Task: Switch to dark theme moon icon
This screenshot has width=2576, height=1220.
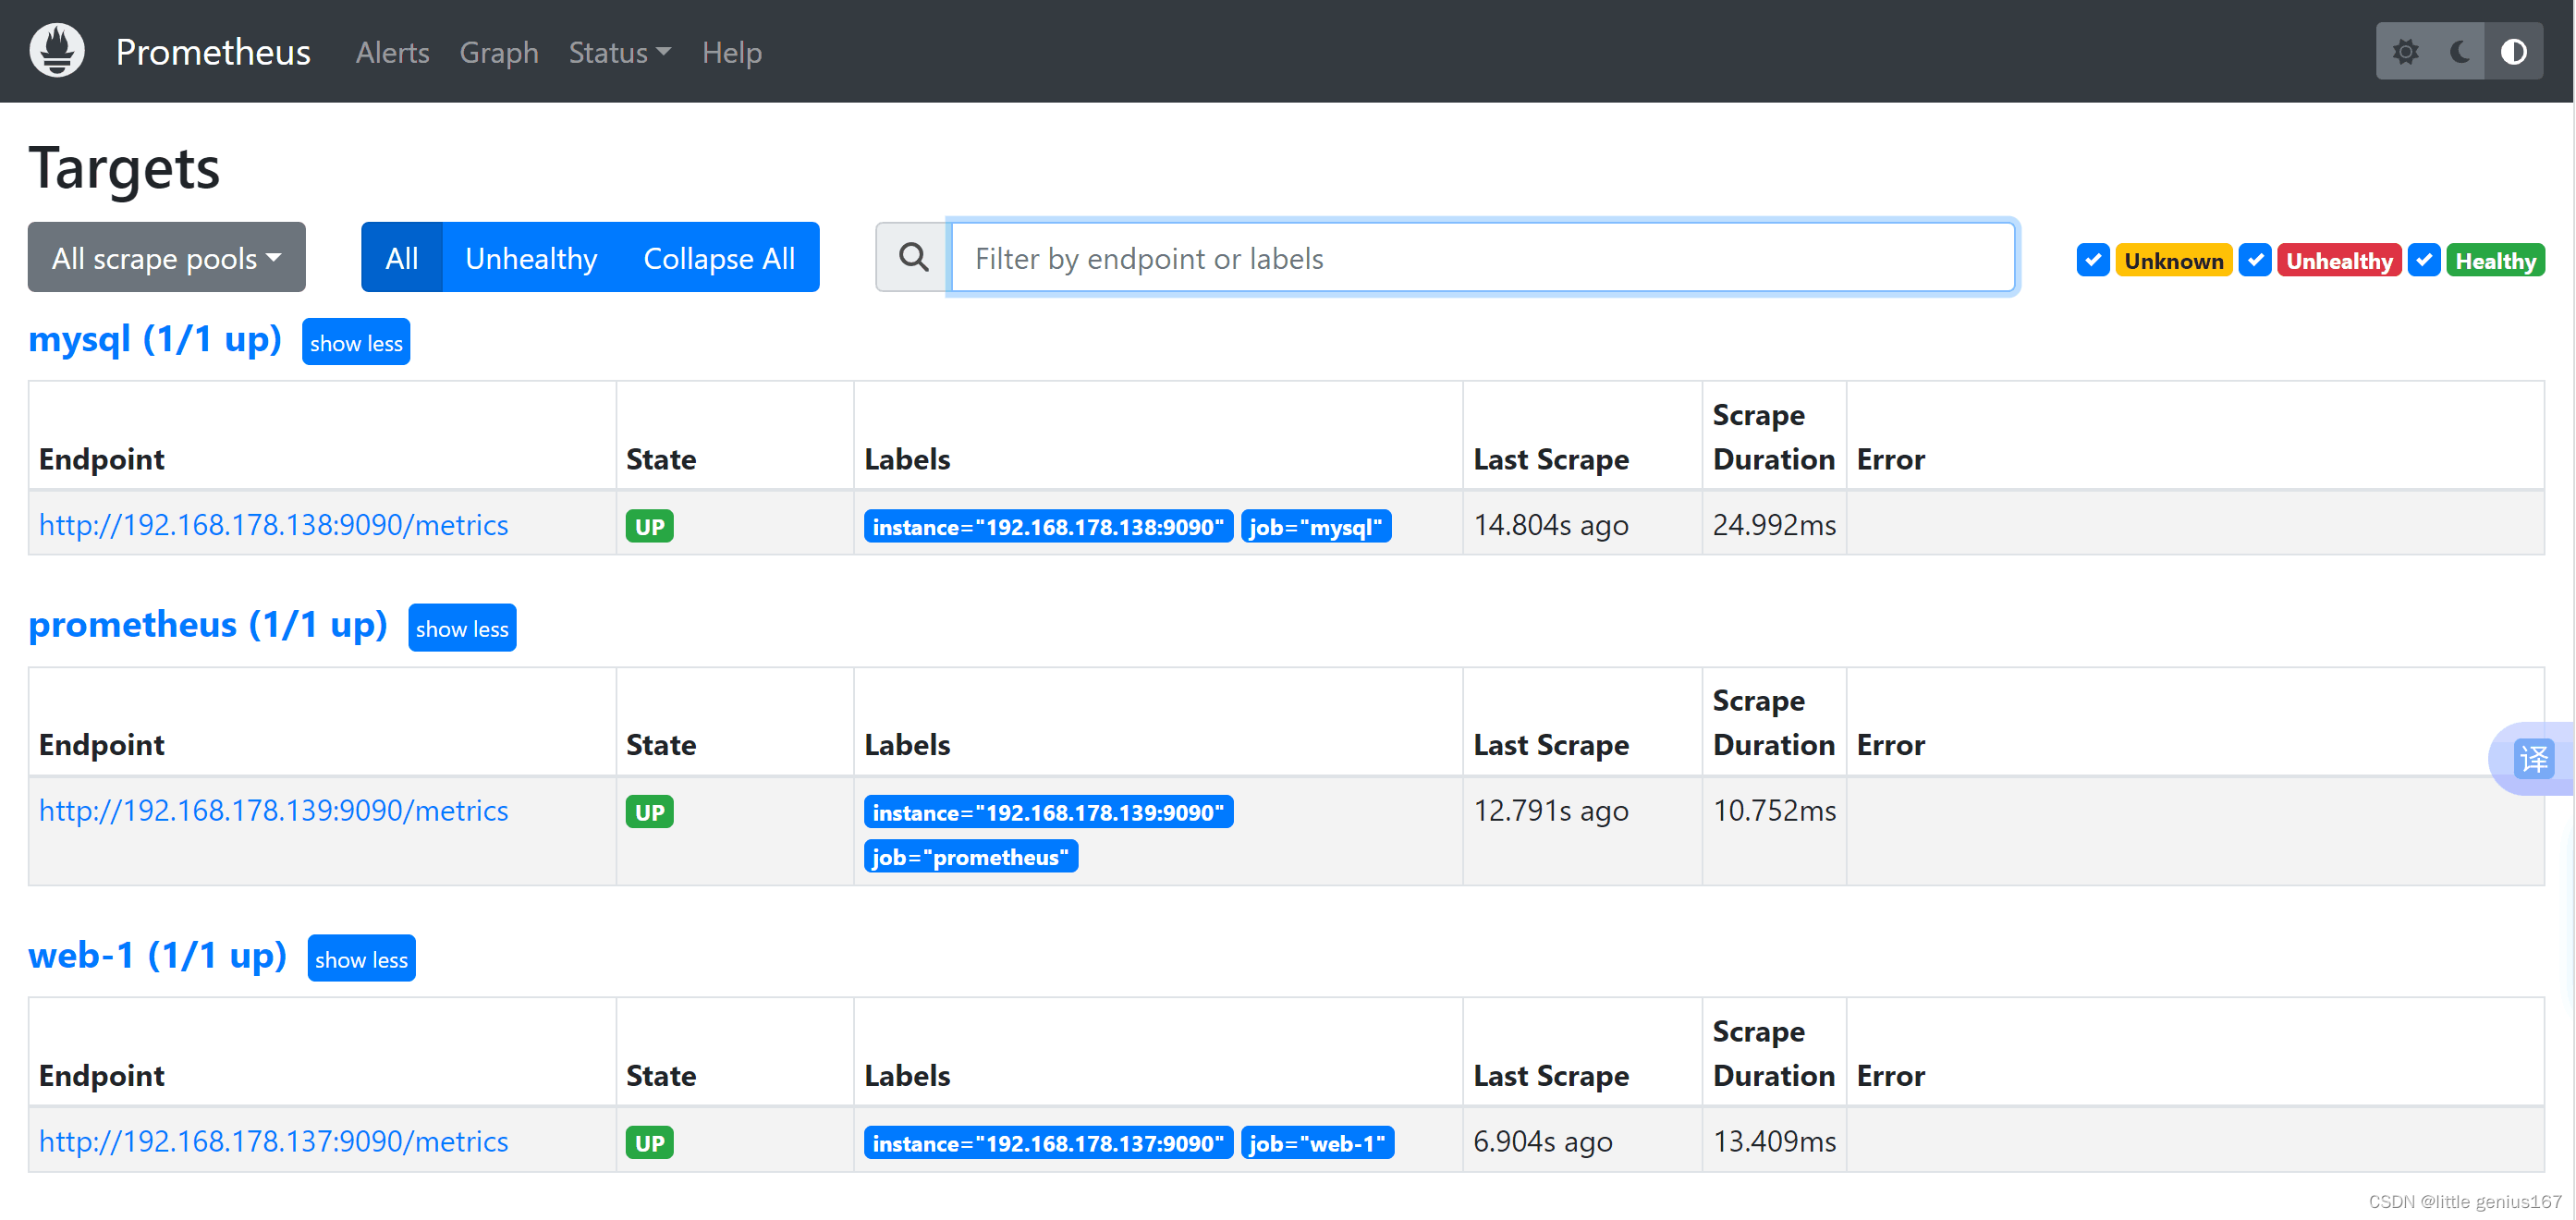Action: coord(2460,52)
